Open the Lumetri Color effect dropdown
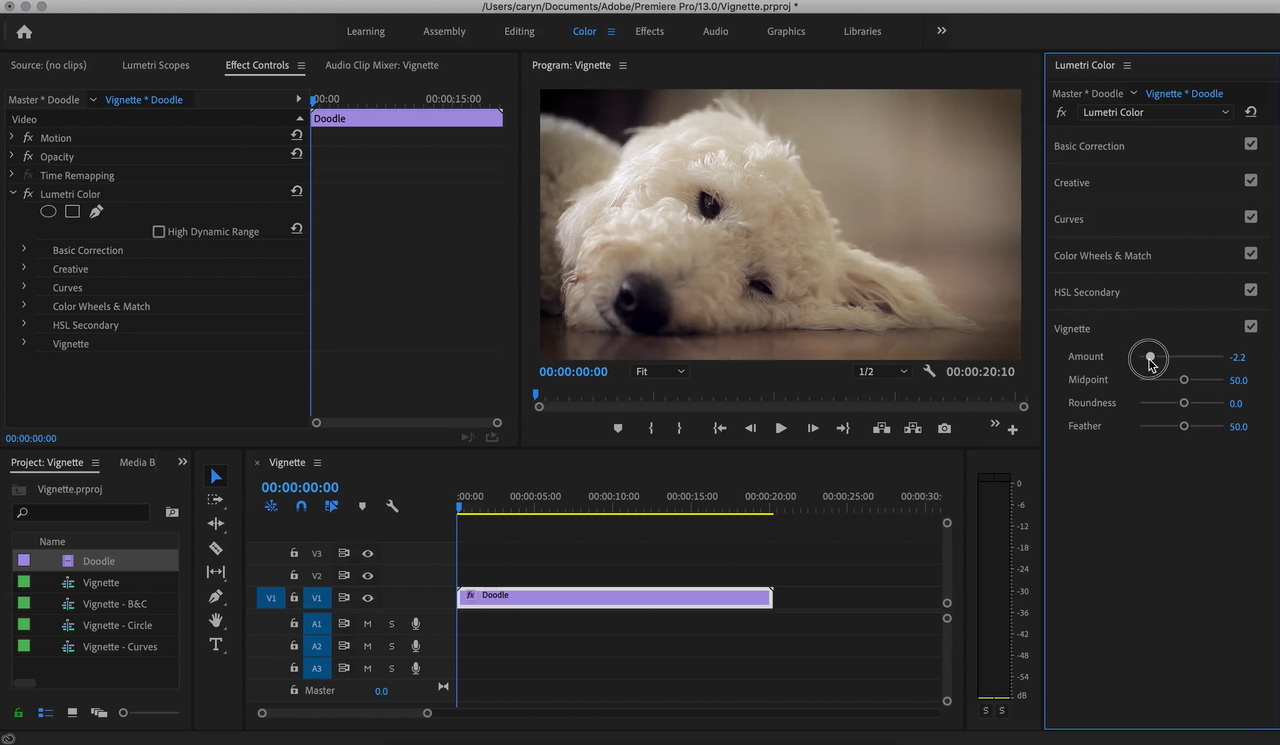The width and height of the screenshot is (1280, 745). 1156,112
